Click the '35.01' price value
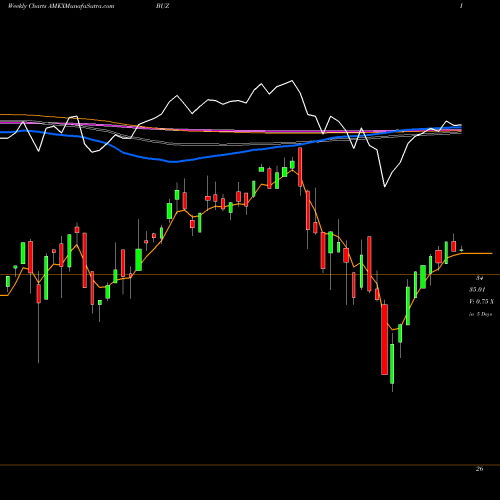 click(477, 289)
